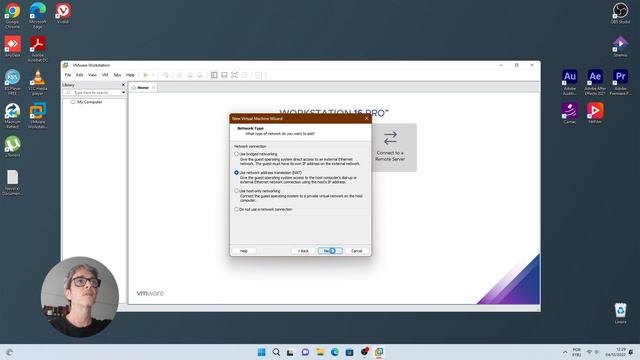
Task: Open Macrium Reflect desktop shortcut
Action: click(x=12, y=116)
